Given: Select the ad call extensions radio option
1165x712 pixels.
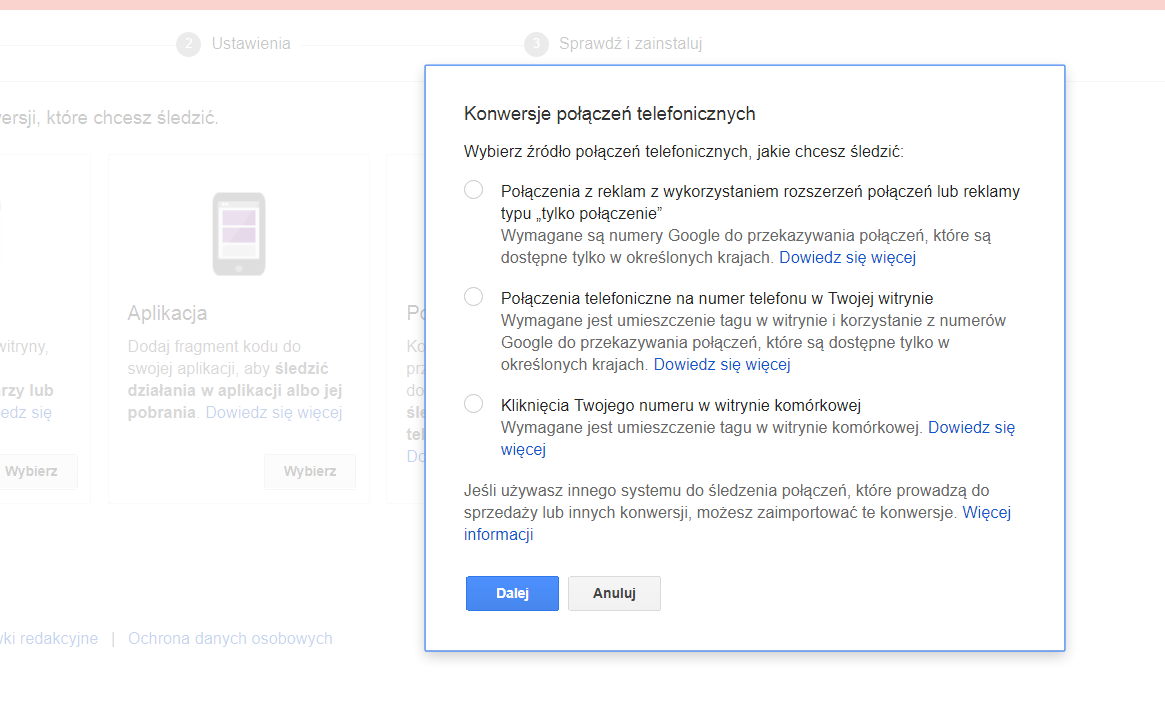Looking at the screenshot, I should (x=474, y=190).
